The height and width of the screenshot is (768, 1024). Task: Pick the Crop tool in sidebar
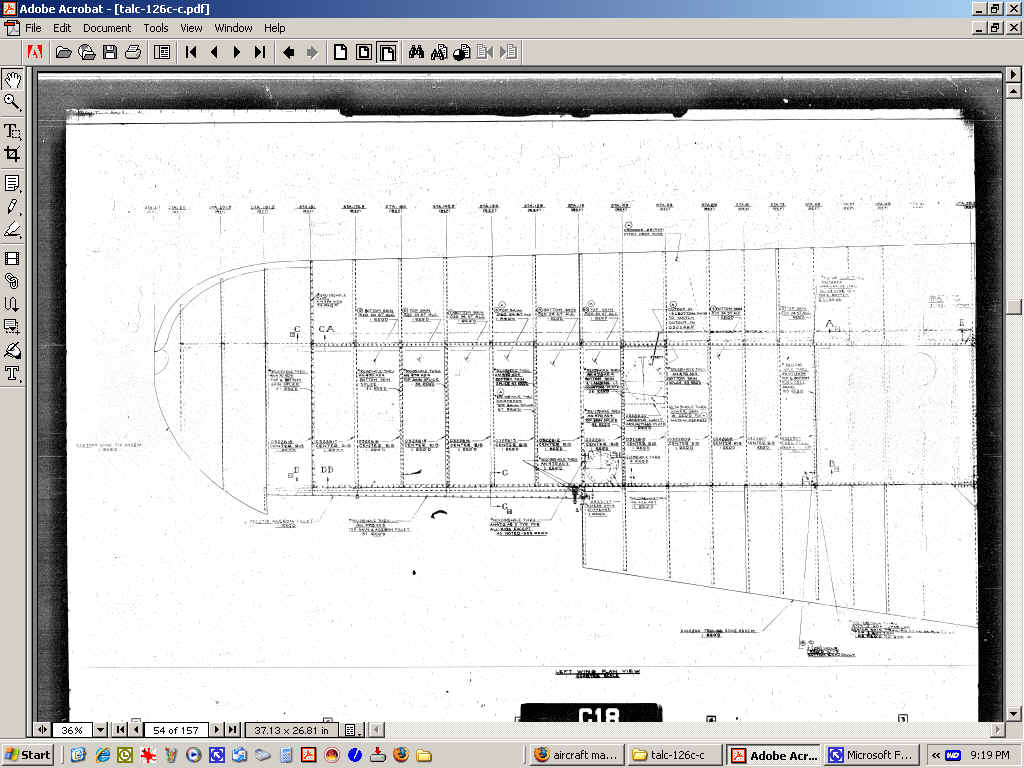tap(13, 154)
